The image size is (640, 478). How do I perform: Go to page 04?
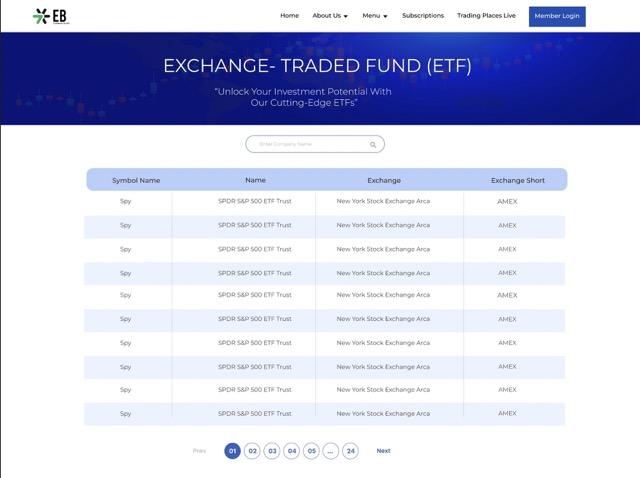tap(291, 451)
